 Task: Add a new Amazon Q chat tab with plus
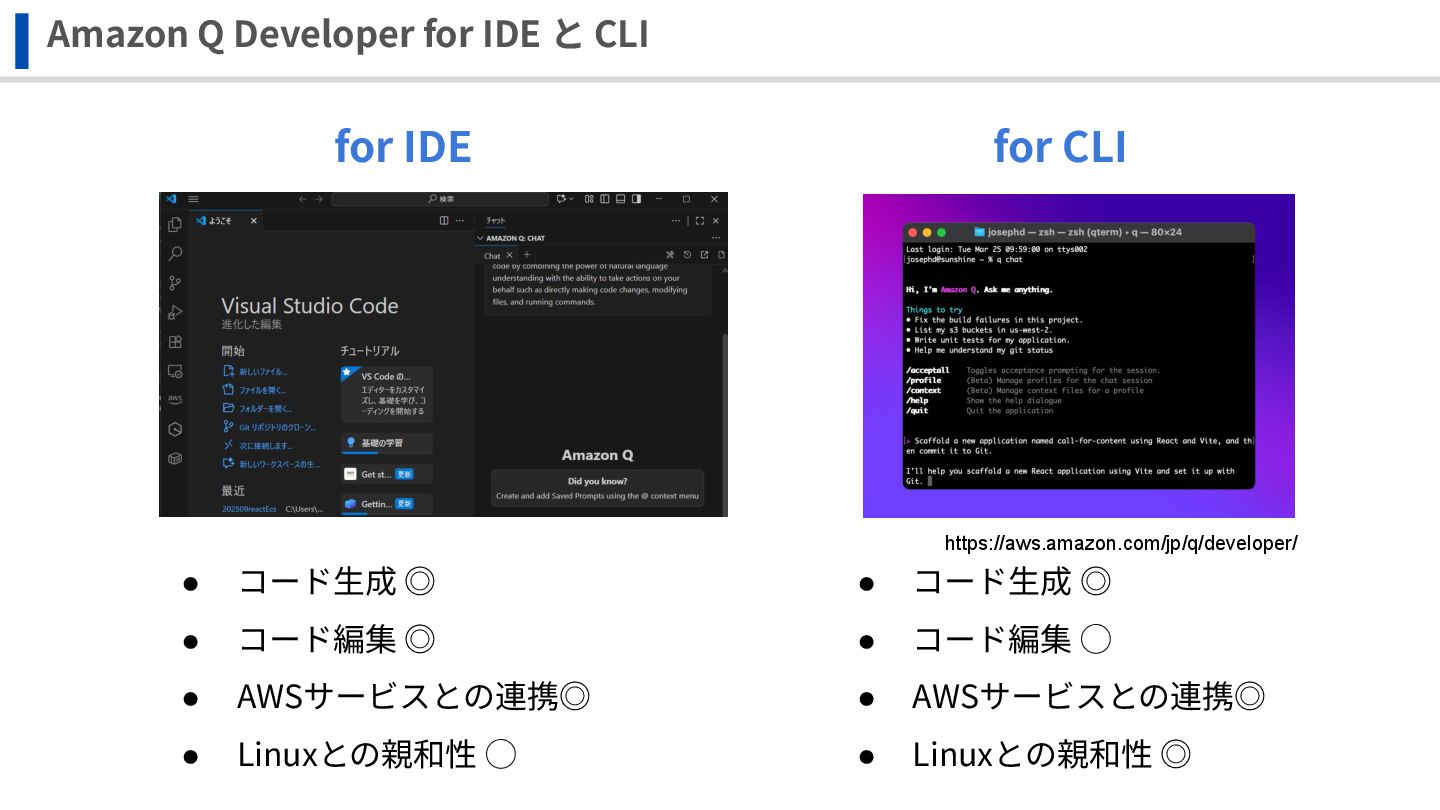point(527,254)
